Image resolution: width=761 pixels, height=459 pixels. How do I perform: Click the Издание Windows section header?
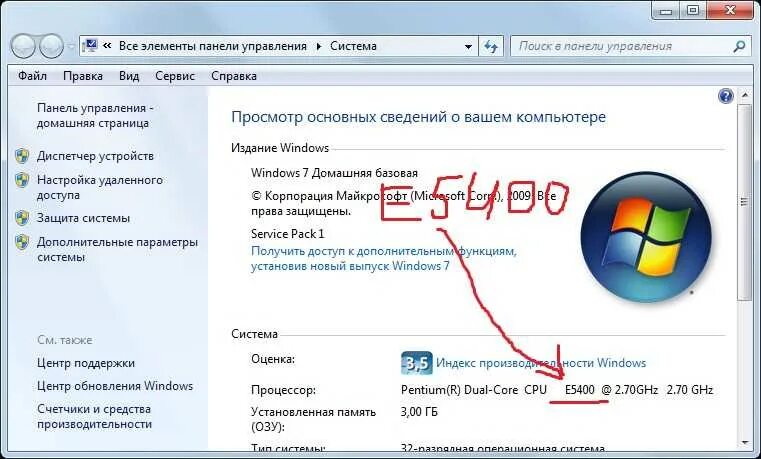click(280, 148)
